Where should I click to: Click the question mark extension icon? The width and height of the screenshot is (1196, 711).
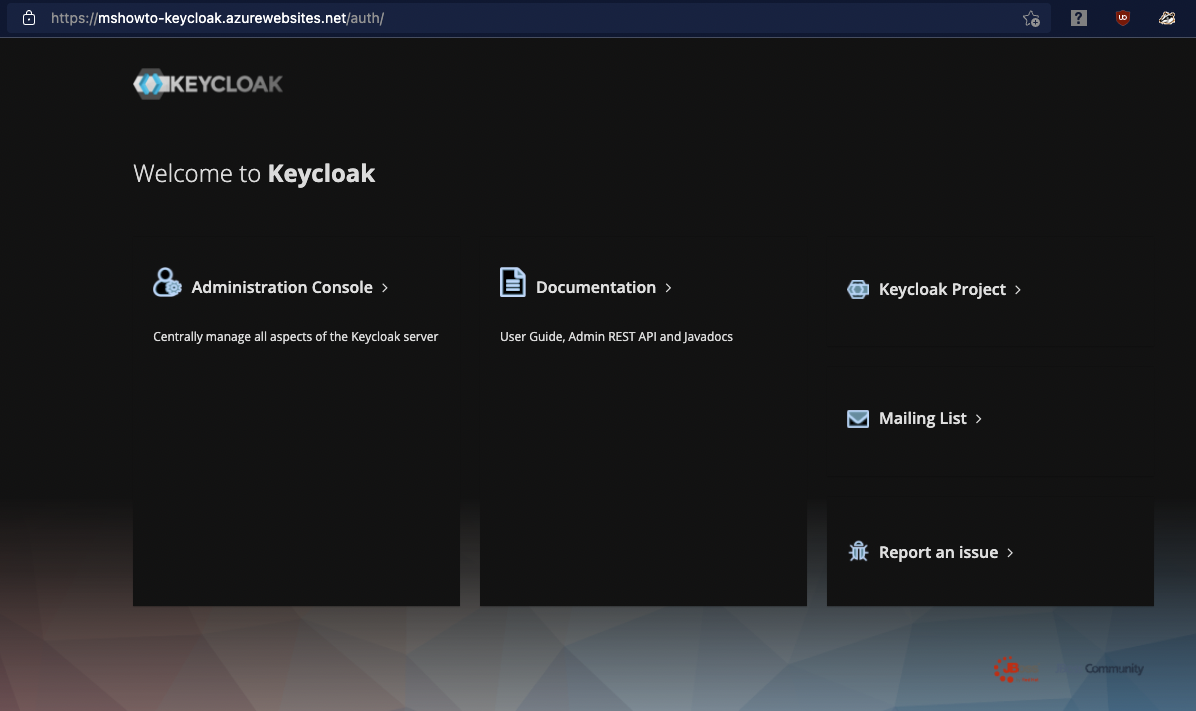(x=1079, y=18)
